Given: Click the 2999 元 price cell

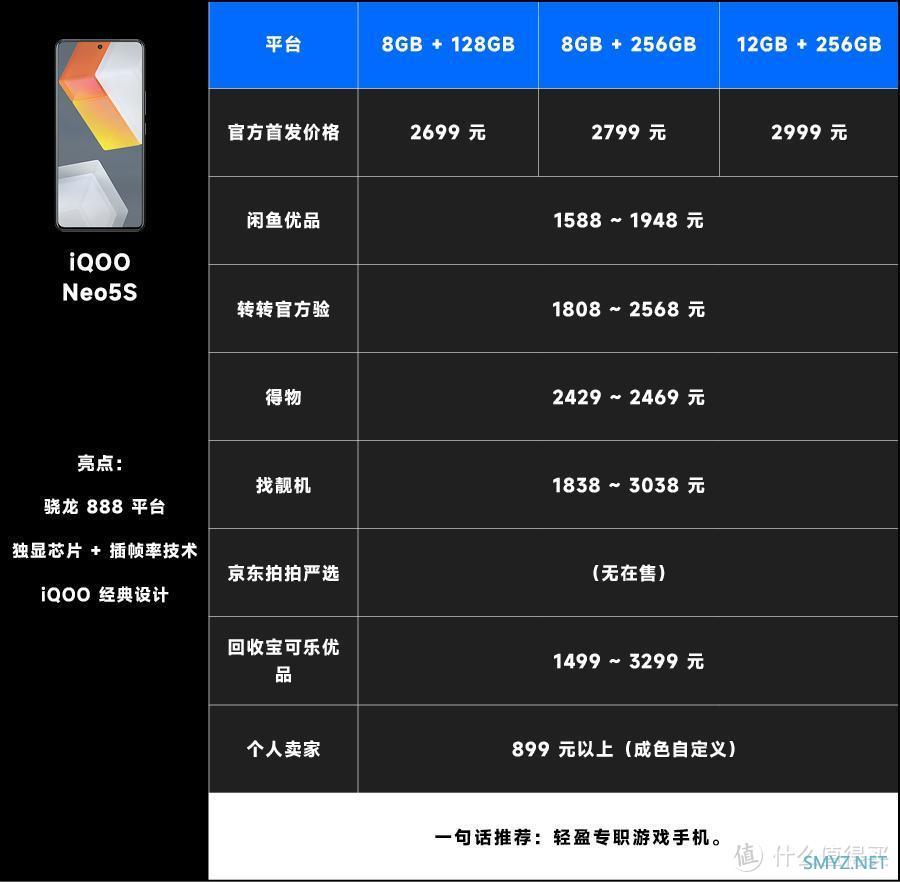Looking at the screenshot, I should point(809,133).
